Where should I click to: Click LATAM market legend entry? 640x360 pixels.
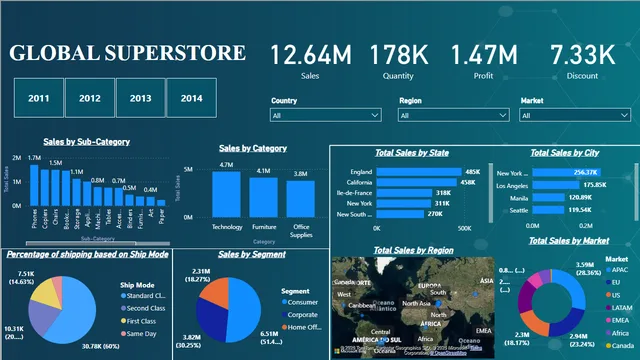point(619,307)
